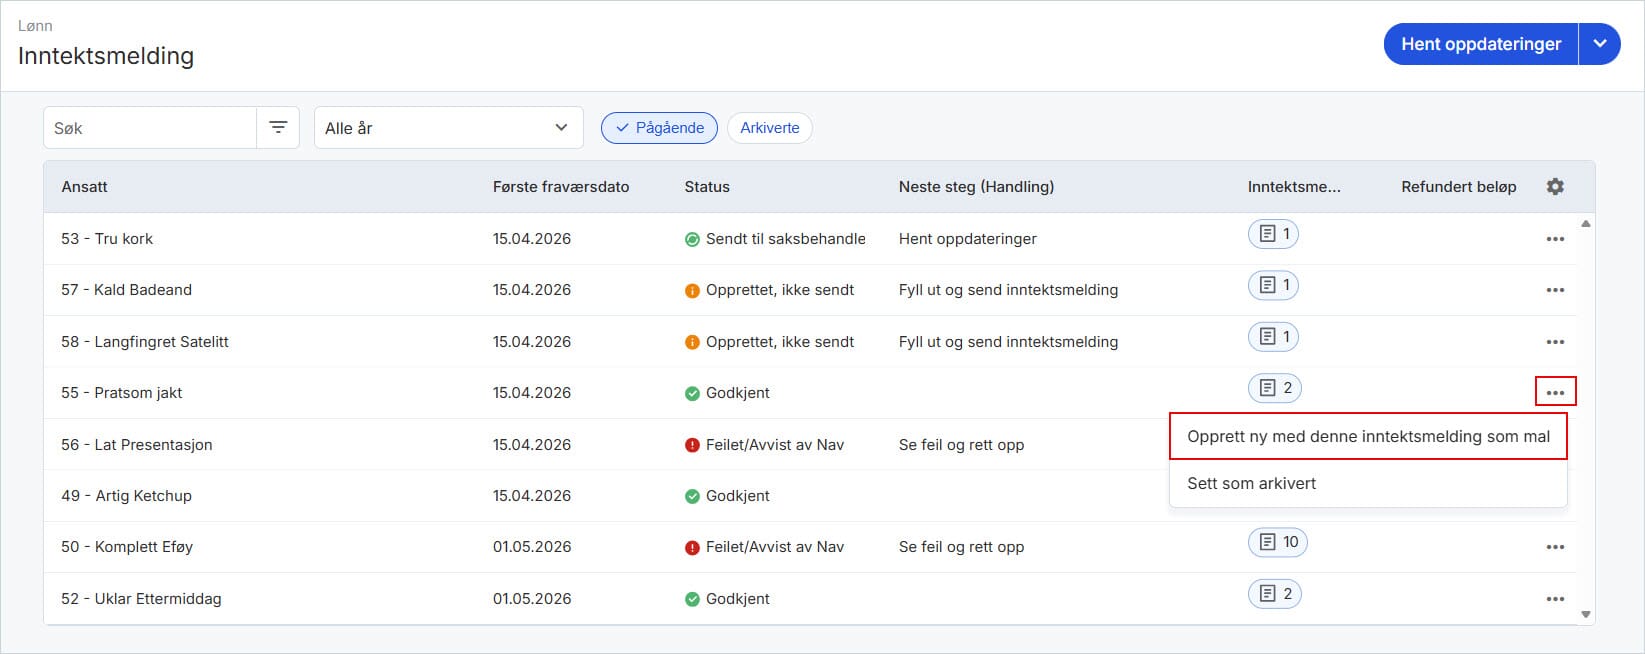This screenshot has width=1645, height=654.
Task: Open more actions for Tru kork row
Action: pyautogui.click(x=1555, y=239)
